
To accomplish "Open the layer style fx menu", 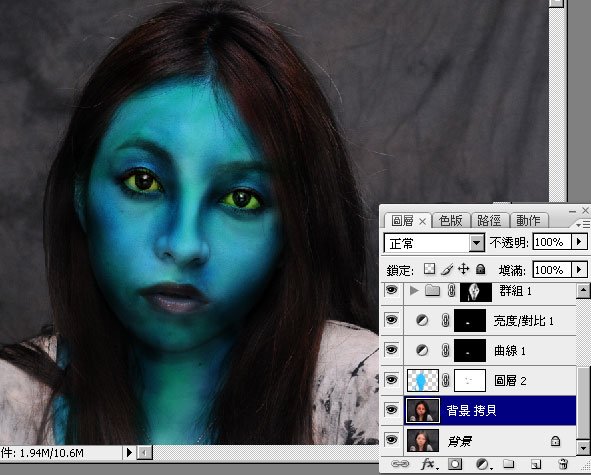I will tap(429, 464).
